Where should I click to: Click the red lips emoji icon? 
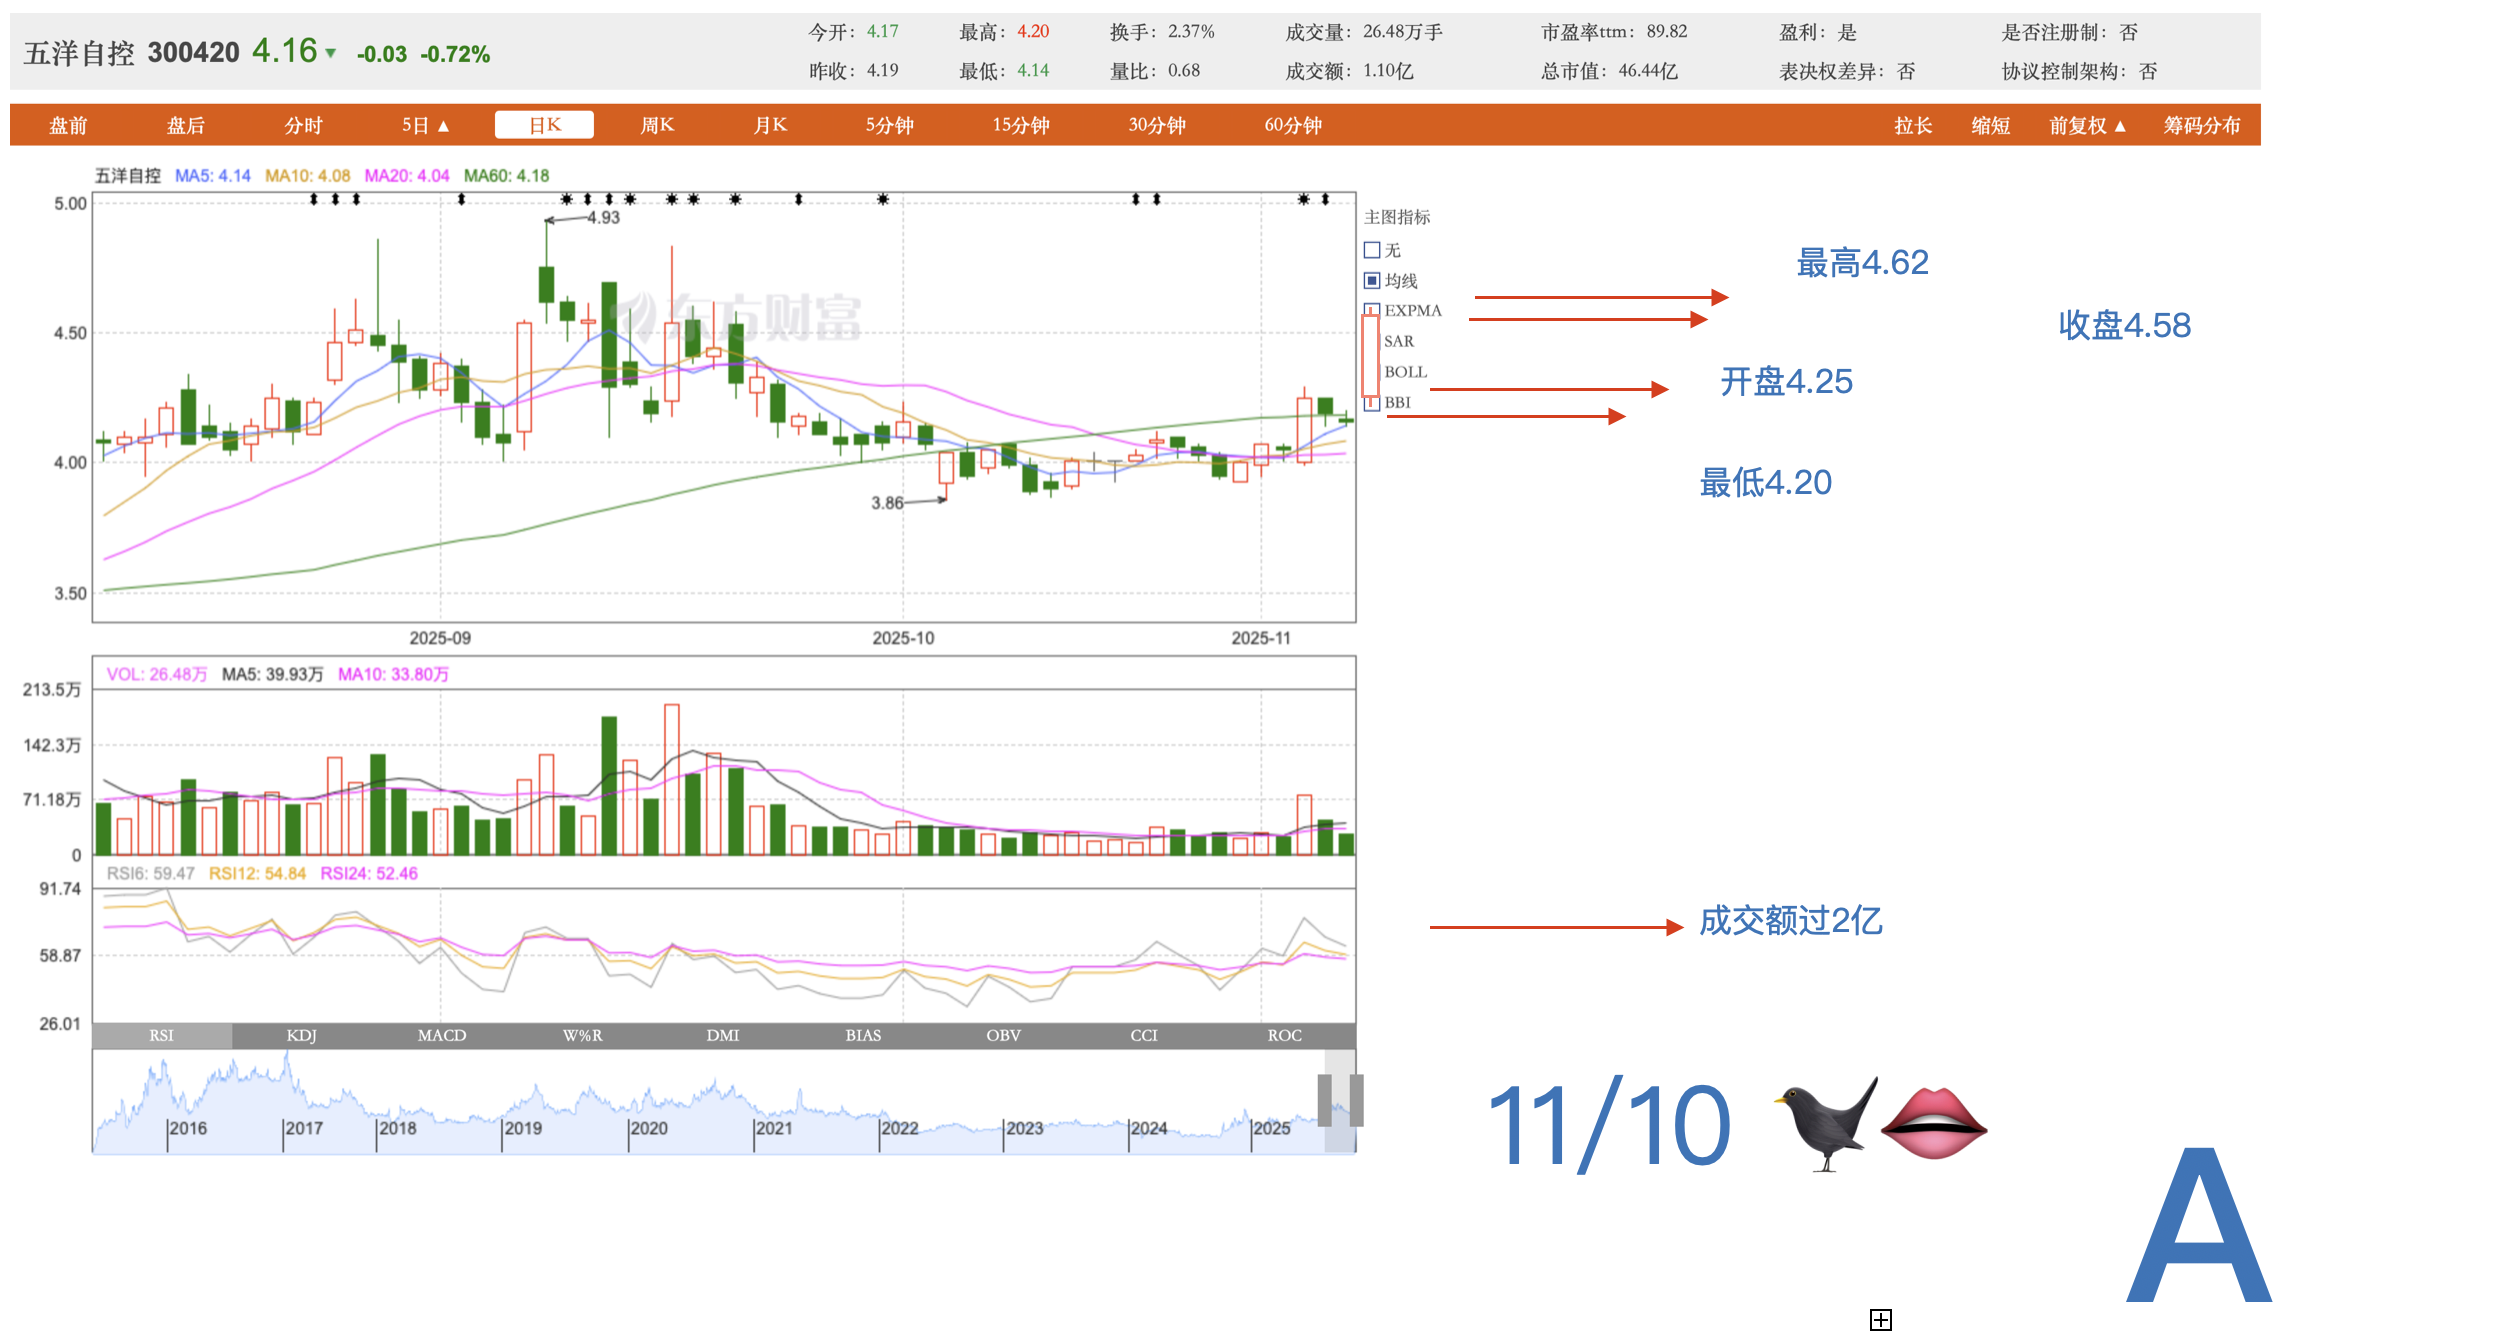click(x=1933, y=1124)
